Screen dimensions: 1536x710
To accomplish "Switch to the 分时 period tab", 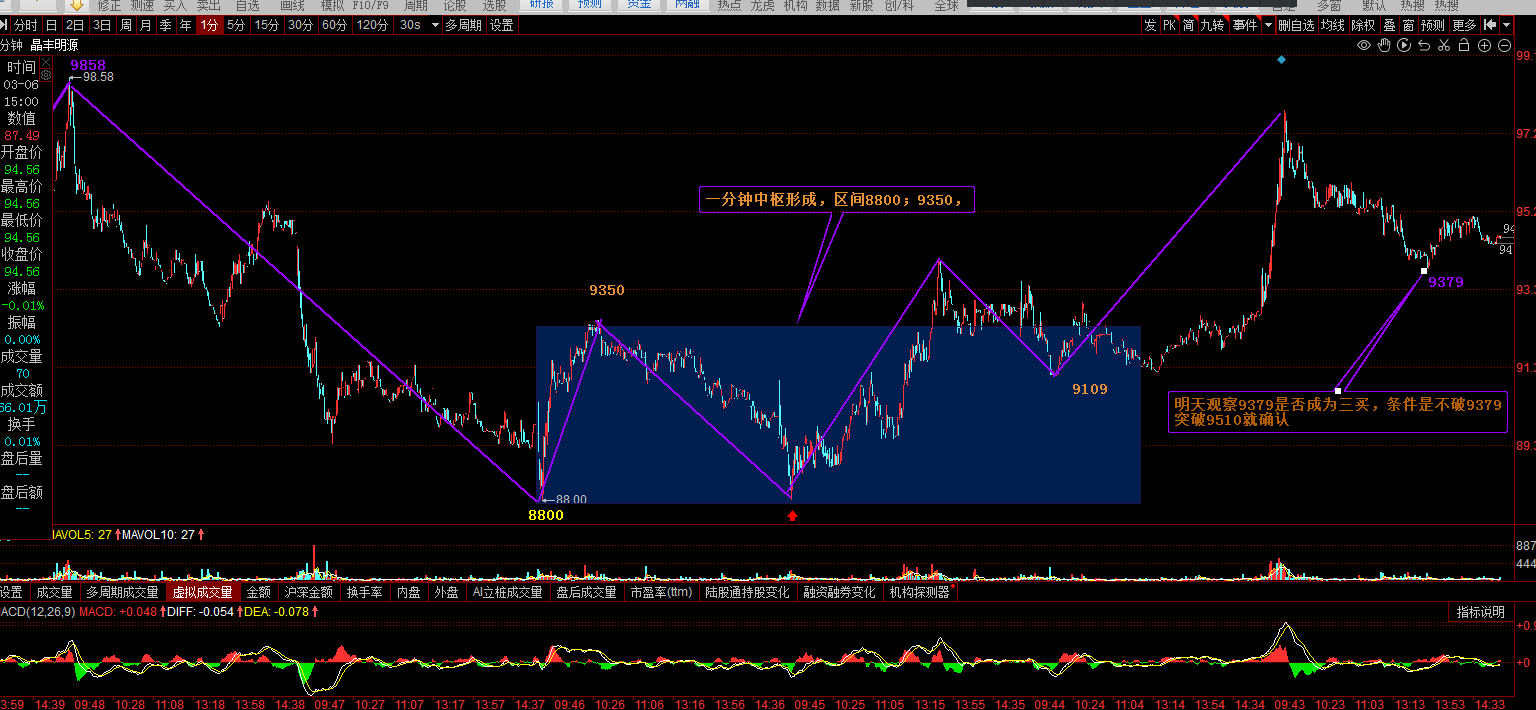I will click(x=26, y=25).
